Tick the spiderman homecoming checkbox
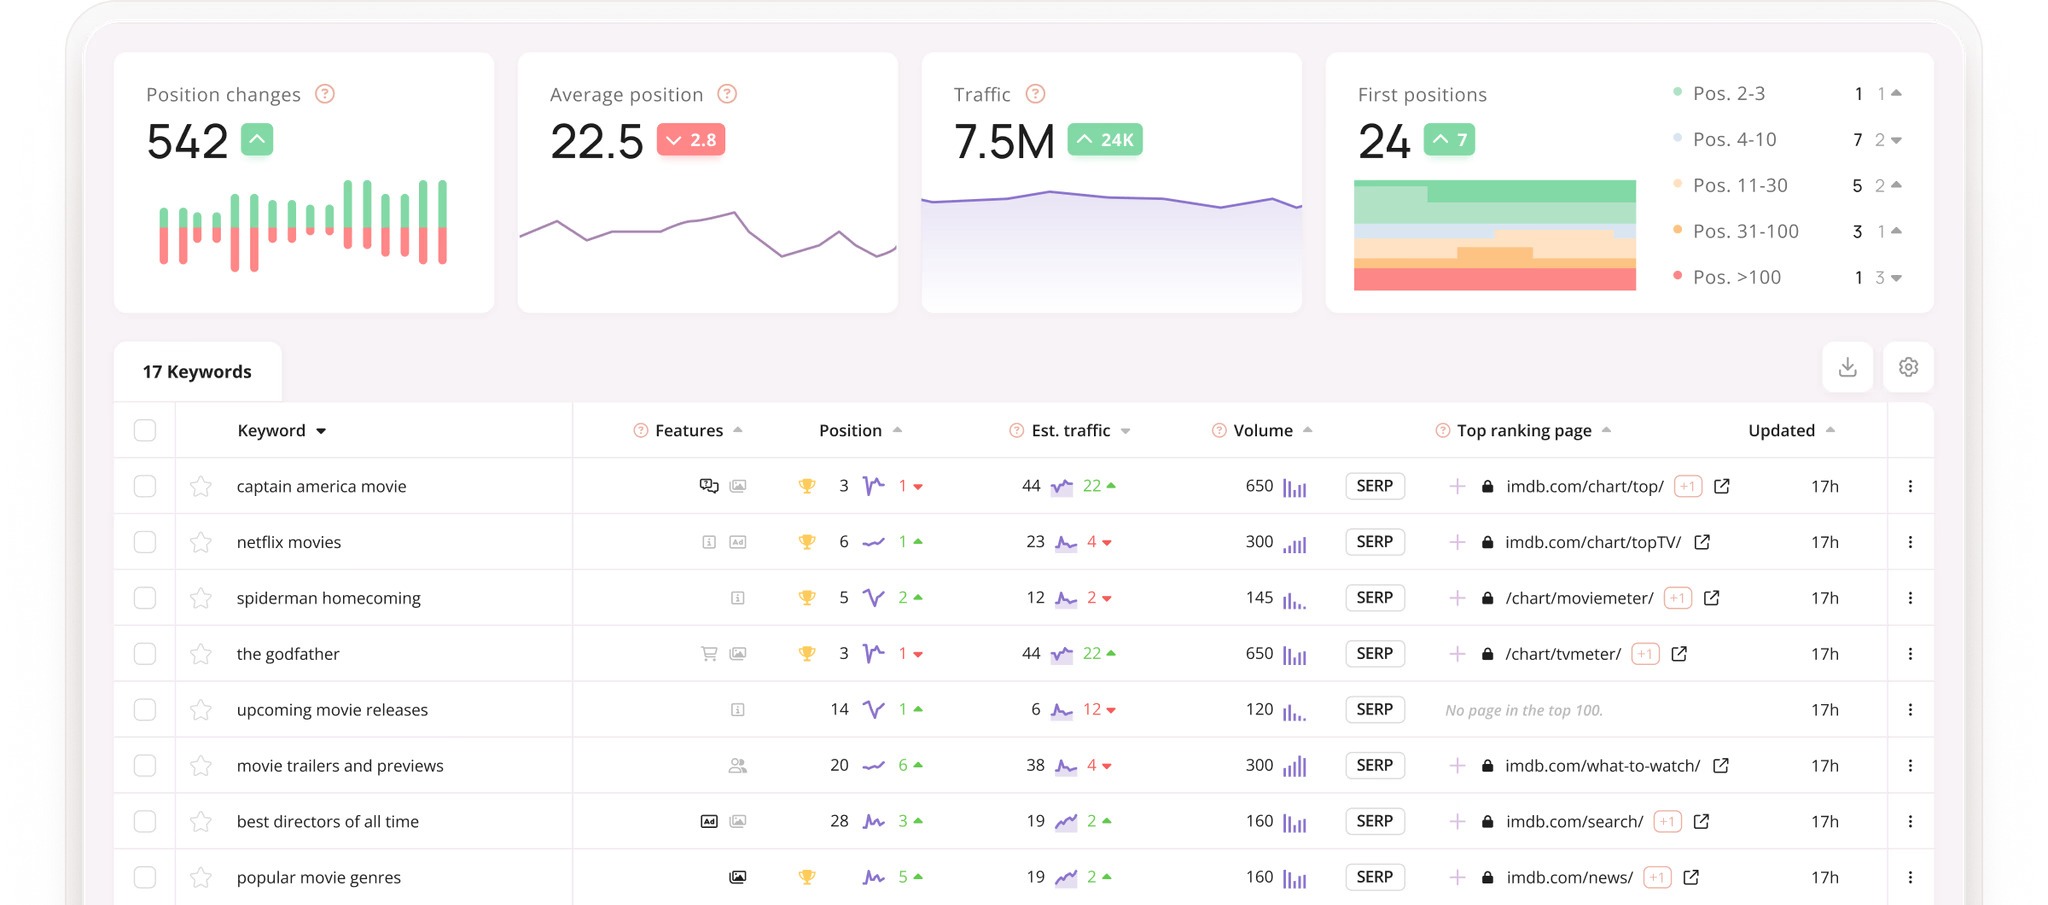 (145, 598)
